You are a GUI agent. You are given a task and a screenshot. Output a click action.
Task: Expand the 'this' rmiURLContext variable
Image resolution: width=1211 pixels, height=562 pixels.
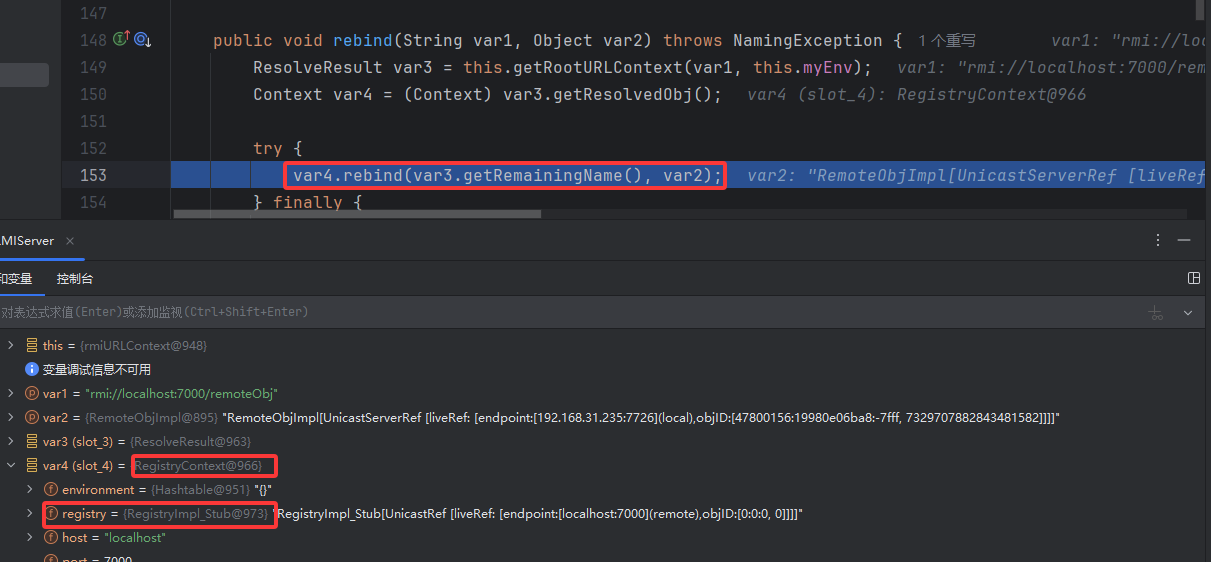coord(11,345)
